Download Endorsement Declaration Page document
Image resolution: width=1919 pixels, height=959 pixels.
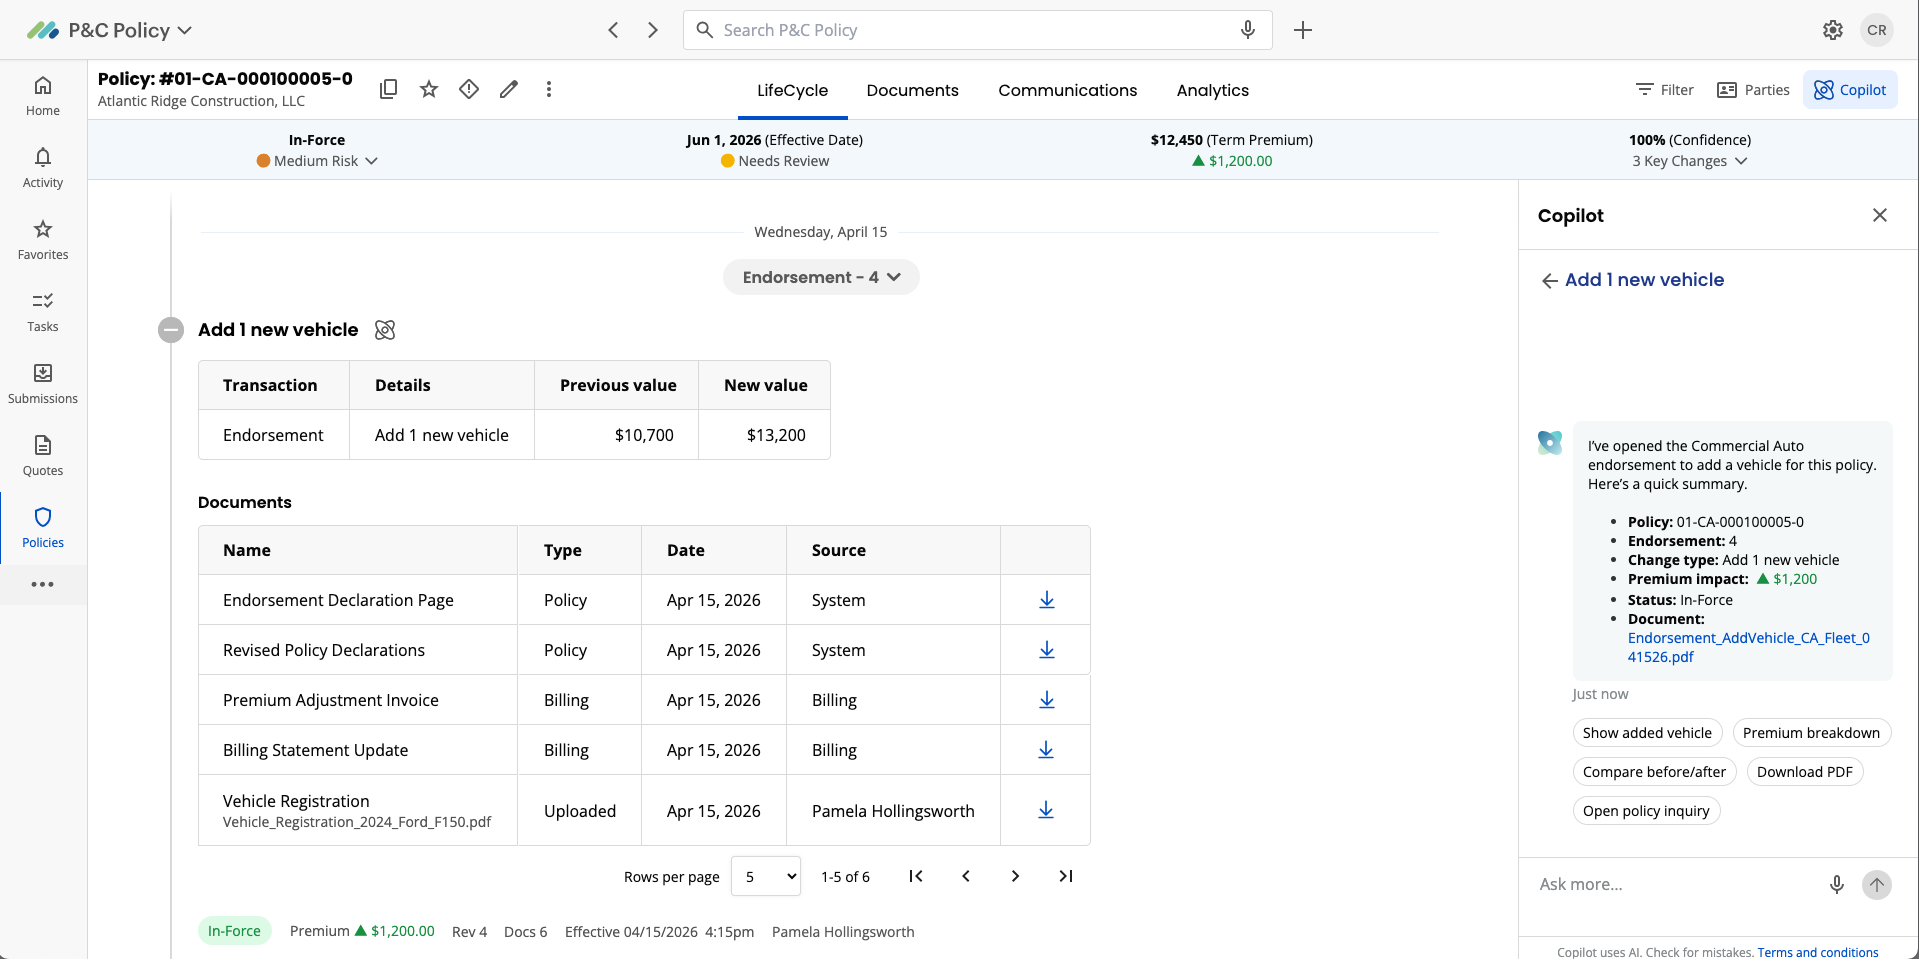pyautogui.click(x=1047, y=600)
